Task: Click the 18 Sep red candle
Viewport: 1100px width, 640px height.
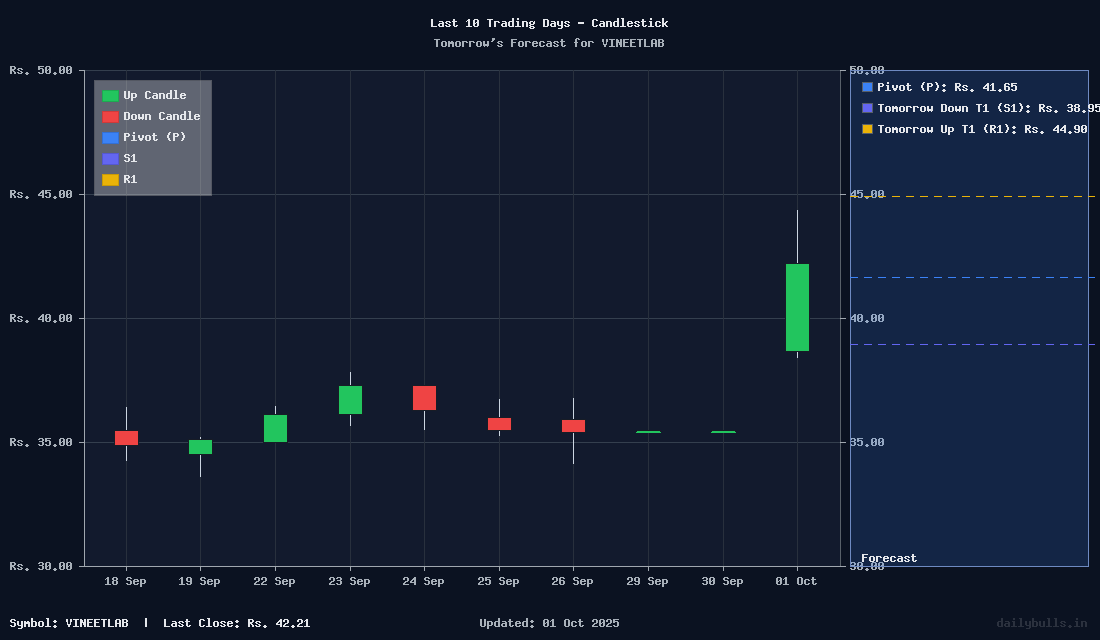Action: pyautogui.click(x=126, y=438)
